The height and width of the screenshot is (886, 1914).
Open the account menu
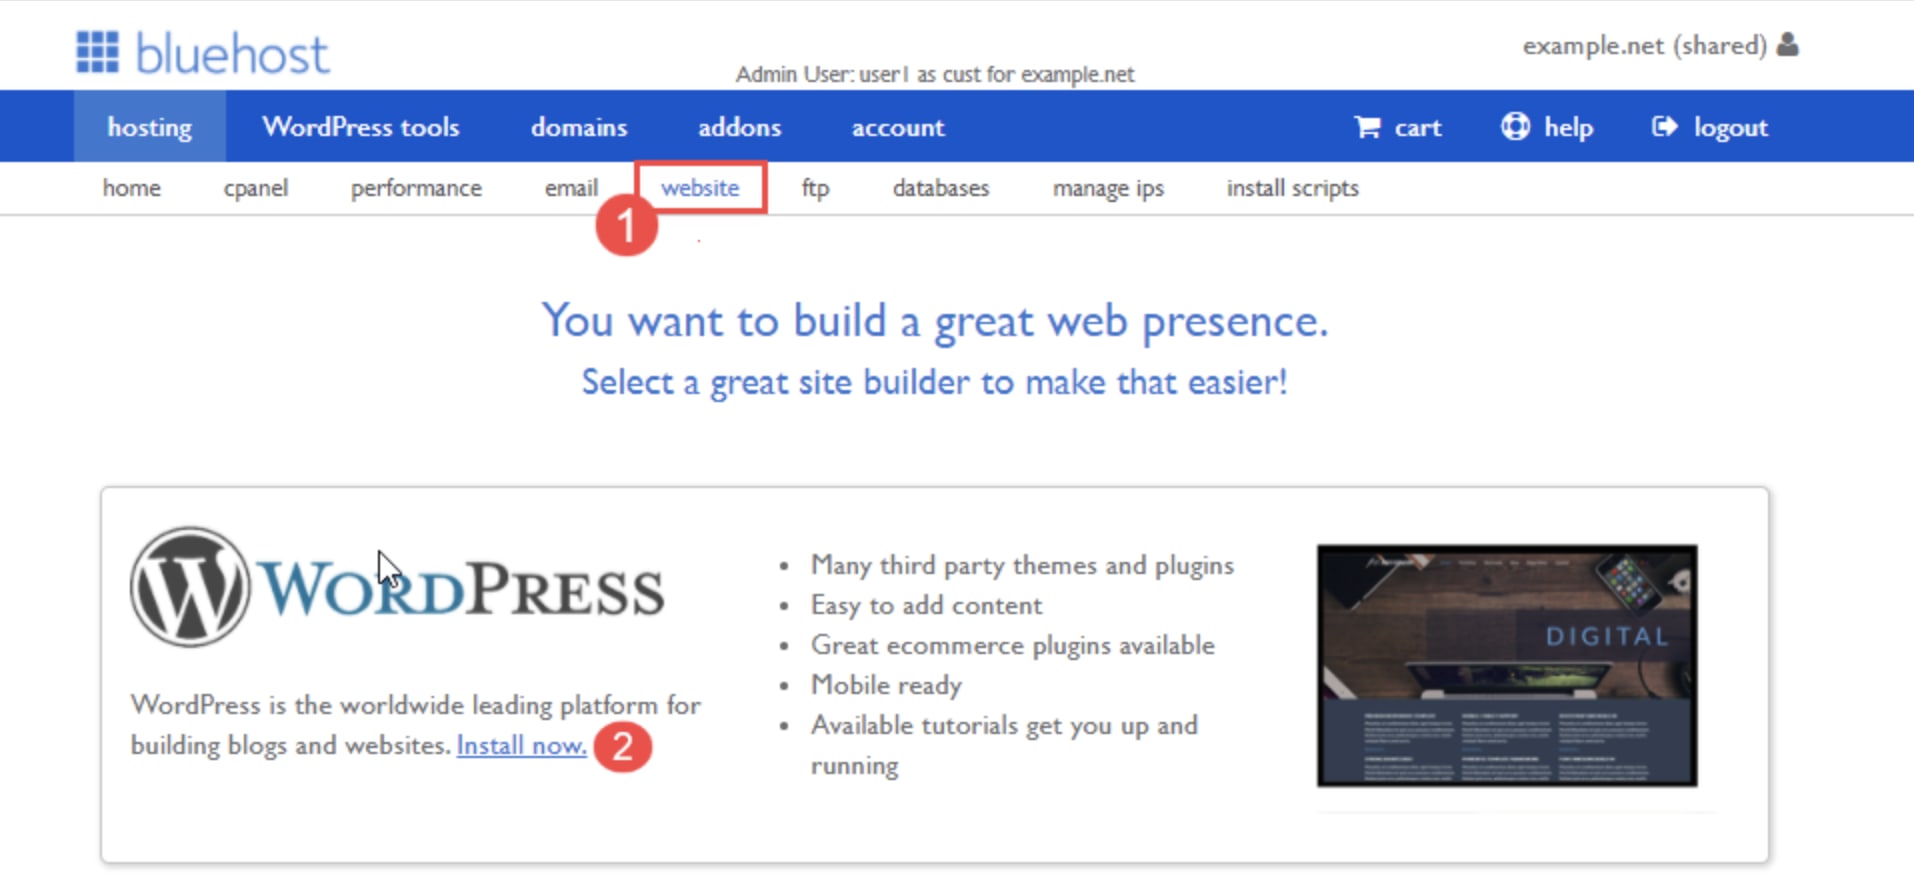point(898,127)
